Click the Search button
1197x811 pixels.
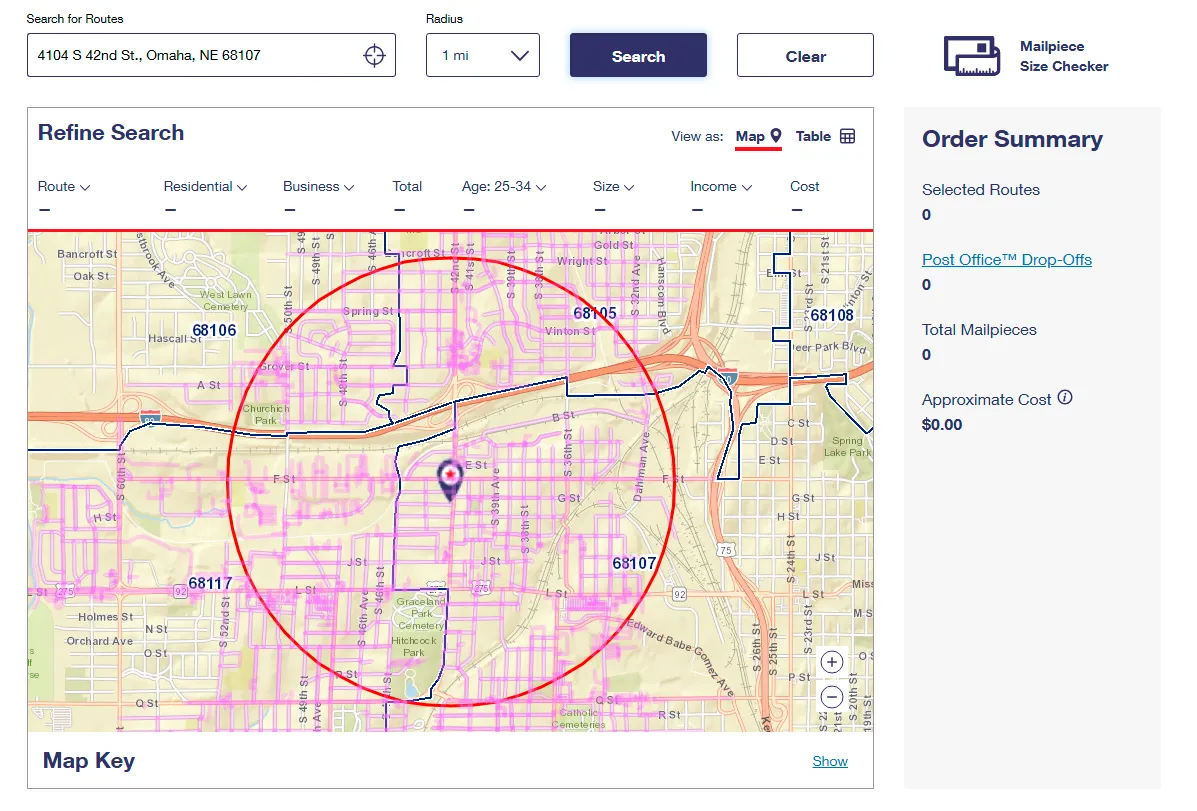638,55
